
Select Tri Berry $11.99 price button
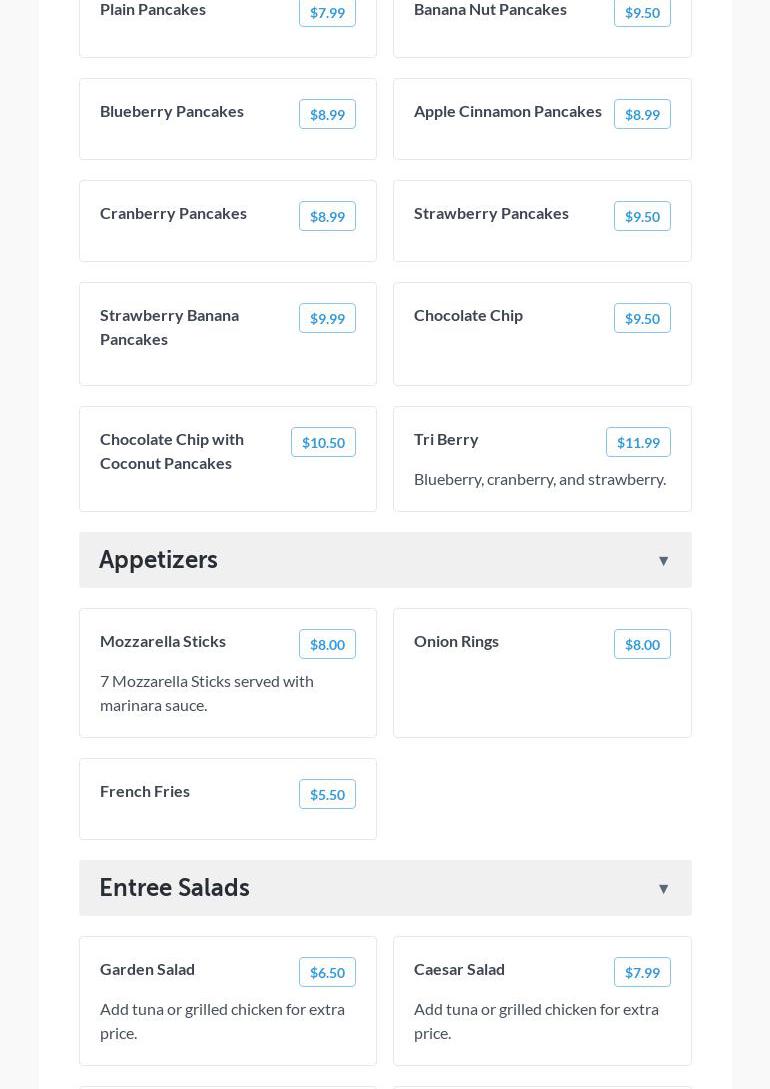coord(638,443)
